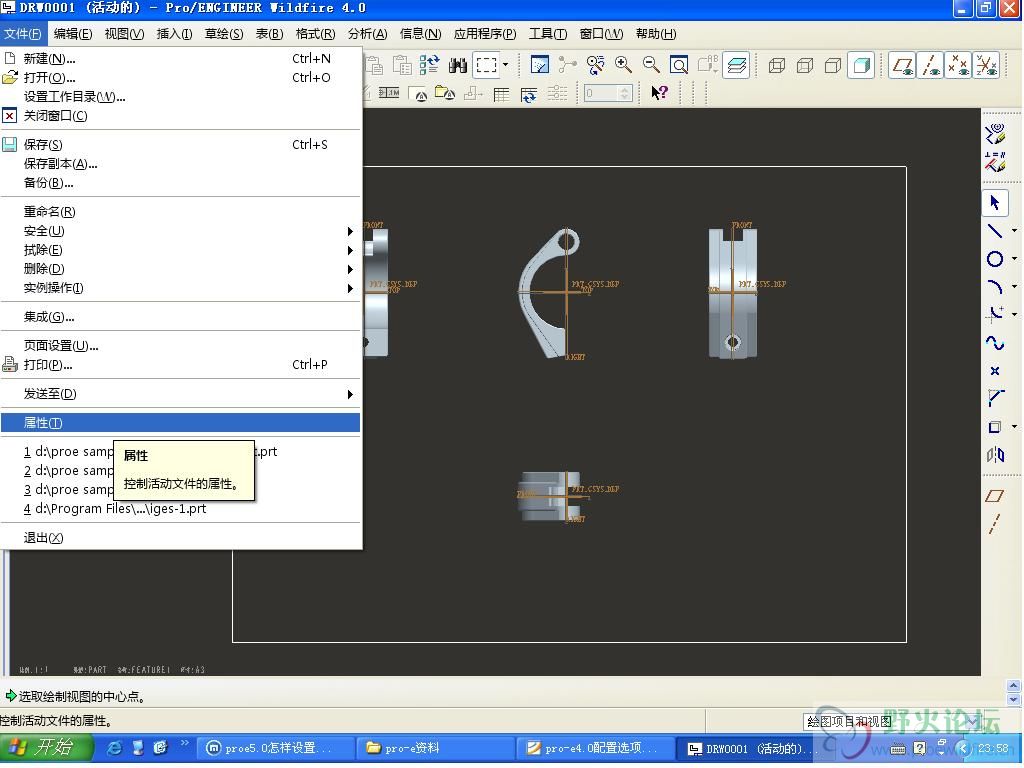The image size is (1024, 768).
Task: Select the chamfer sketch tool
Action: 994,398
